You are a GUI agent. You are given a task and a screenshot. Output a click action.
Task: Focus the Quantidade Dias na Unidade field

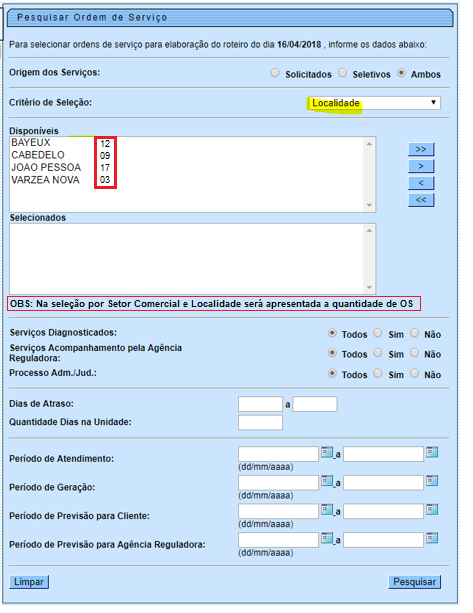260,423
